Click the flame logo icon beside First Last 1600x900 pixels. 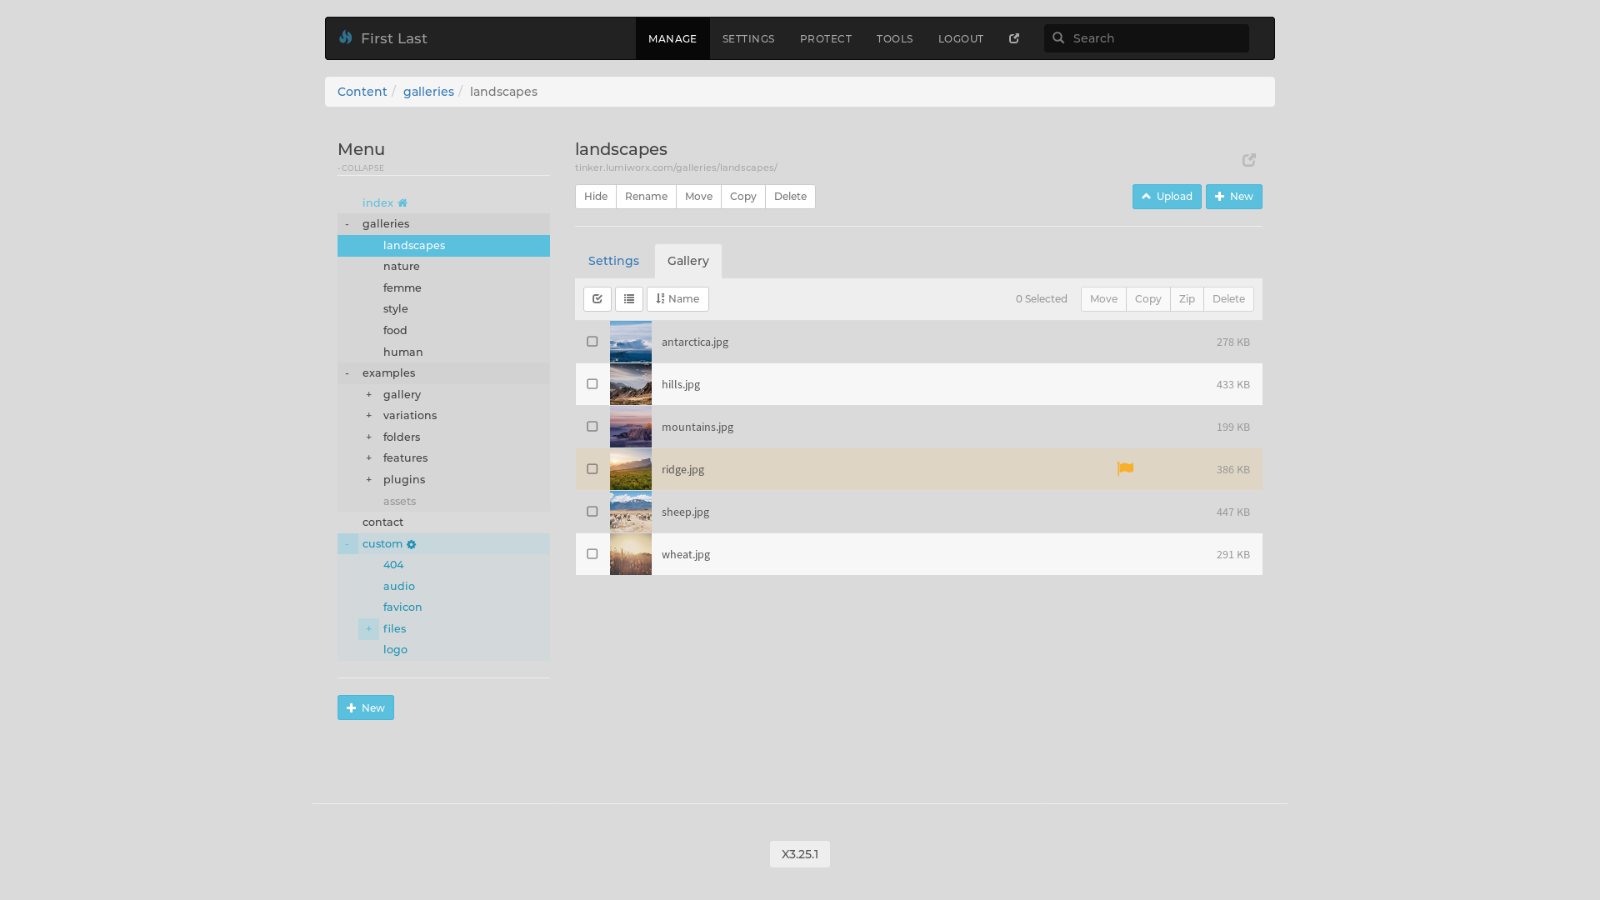point(345,38)
